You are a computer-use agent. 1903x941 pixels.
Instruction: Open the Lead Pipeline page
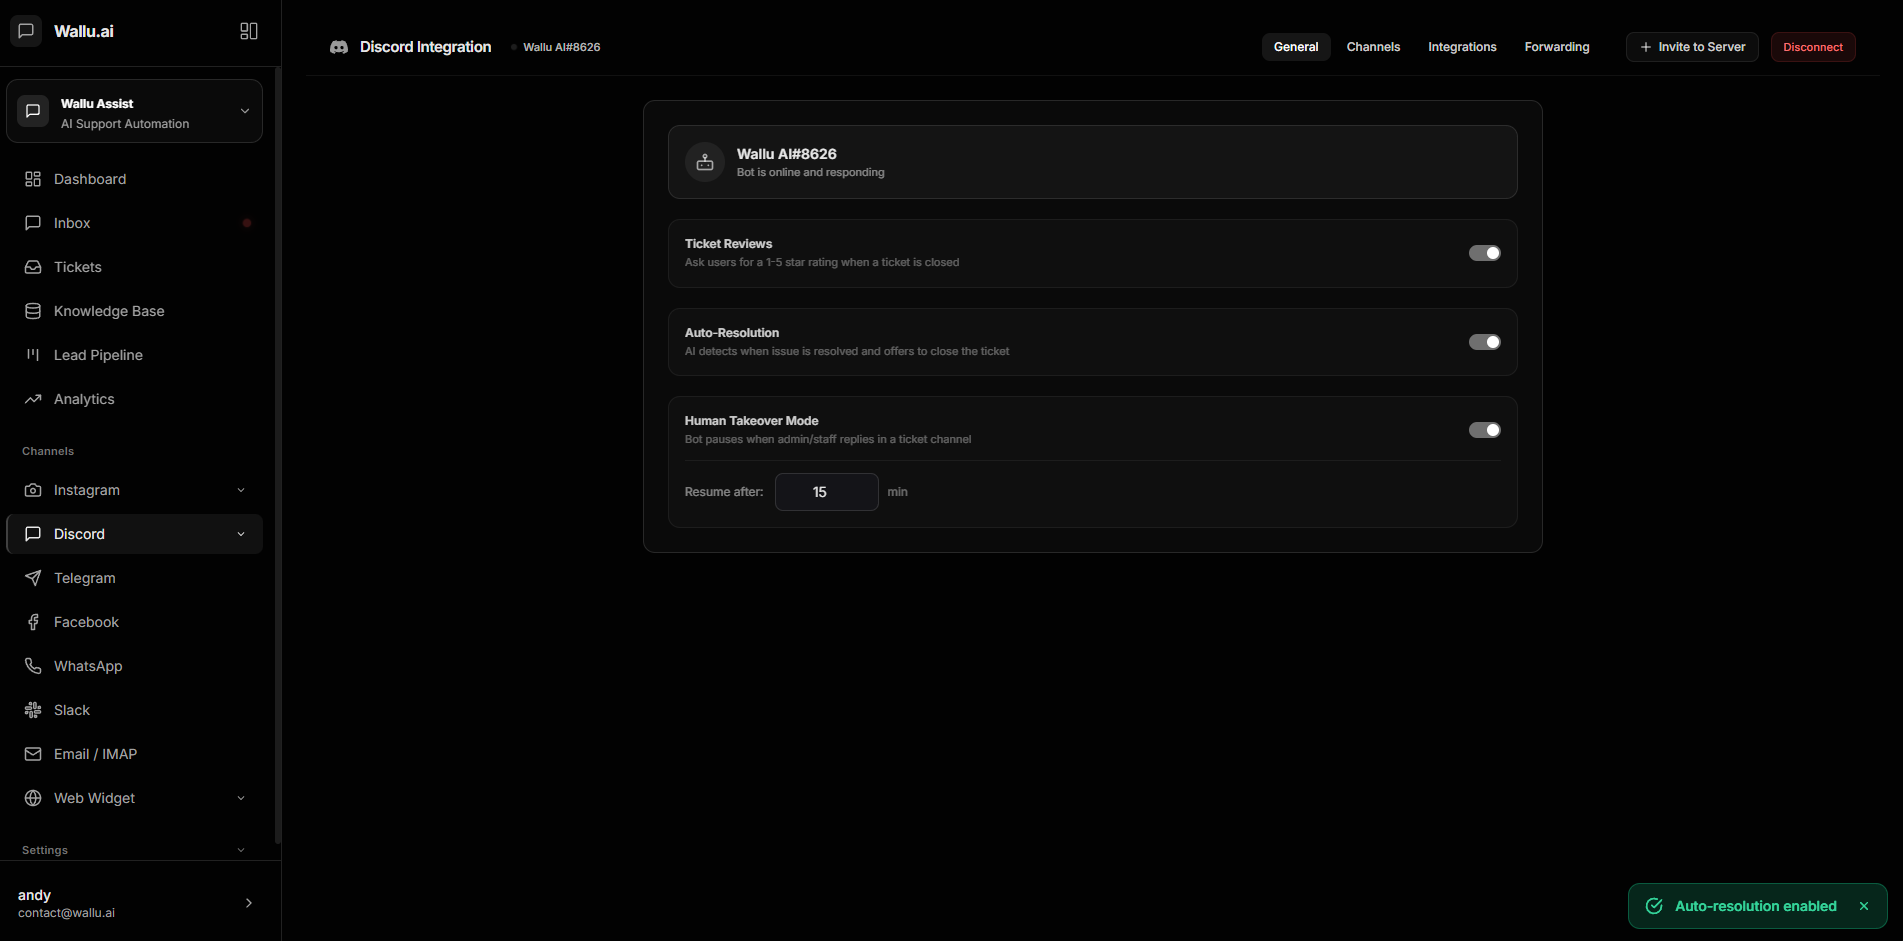click(135, 355)
